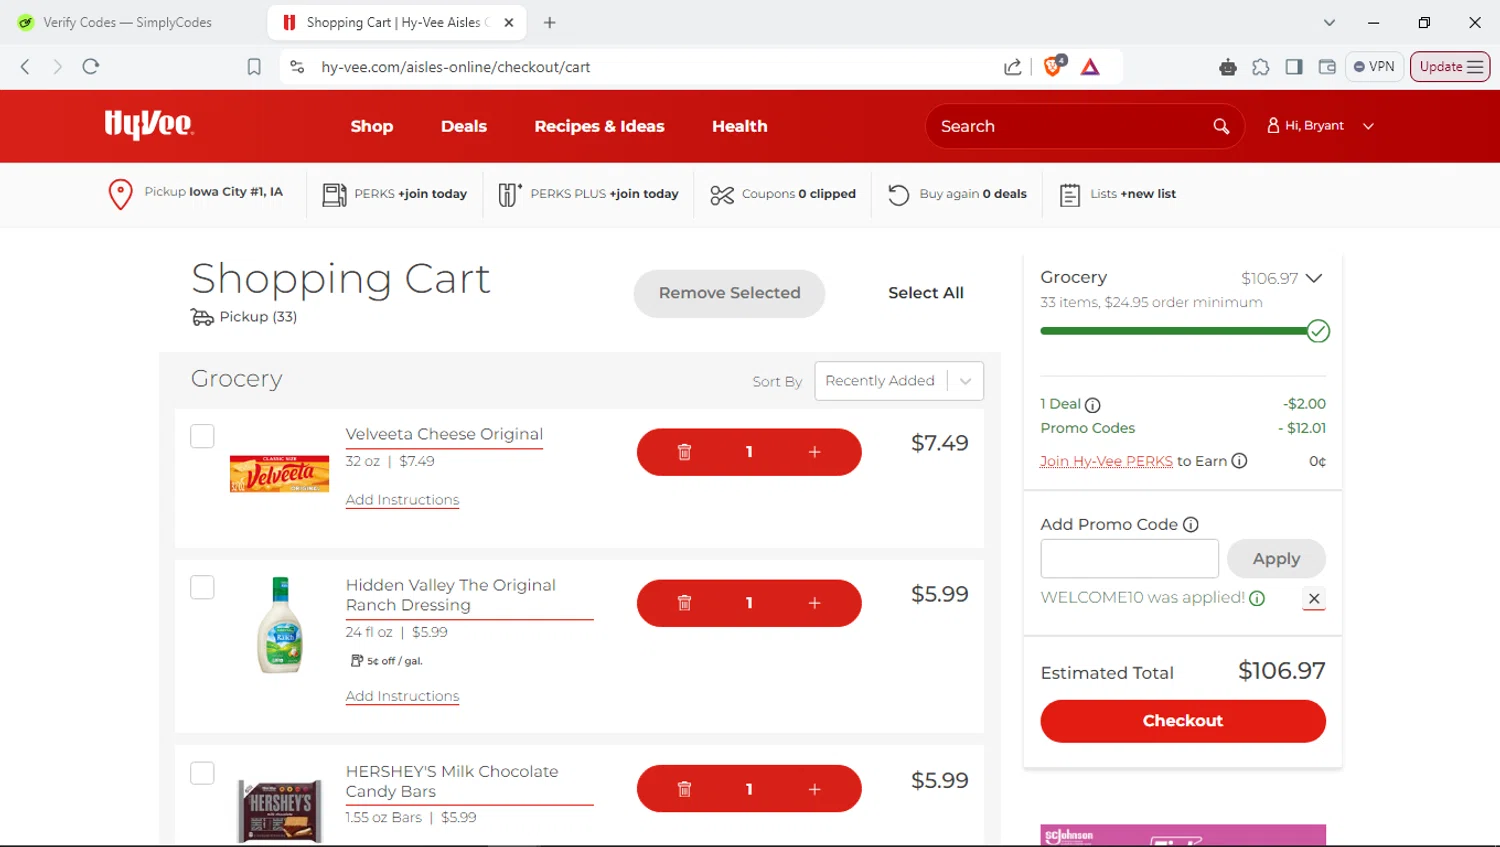Open Coupons 0 clipped
This screenshot has width=1500, height=847.
[783, 194]
